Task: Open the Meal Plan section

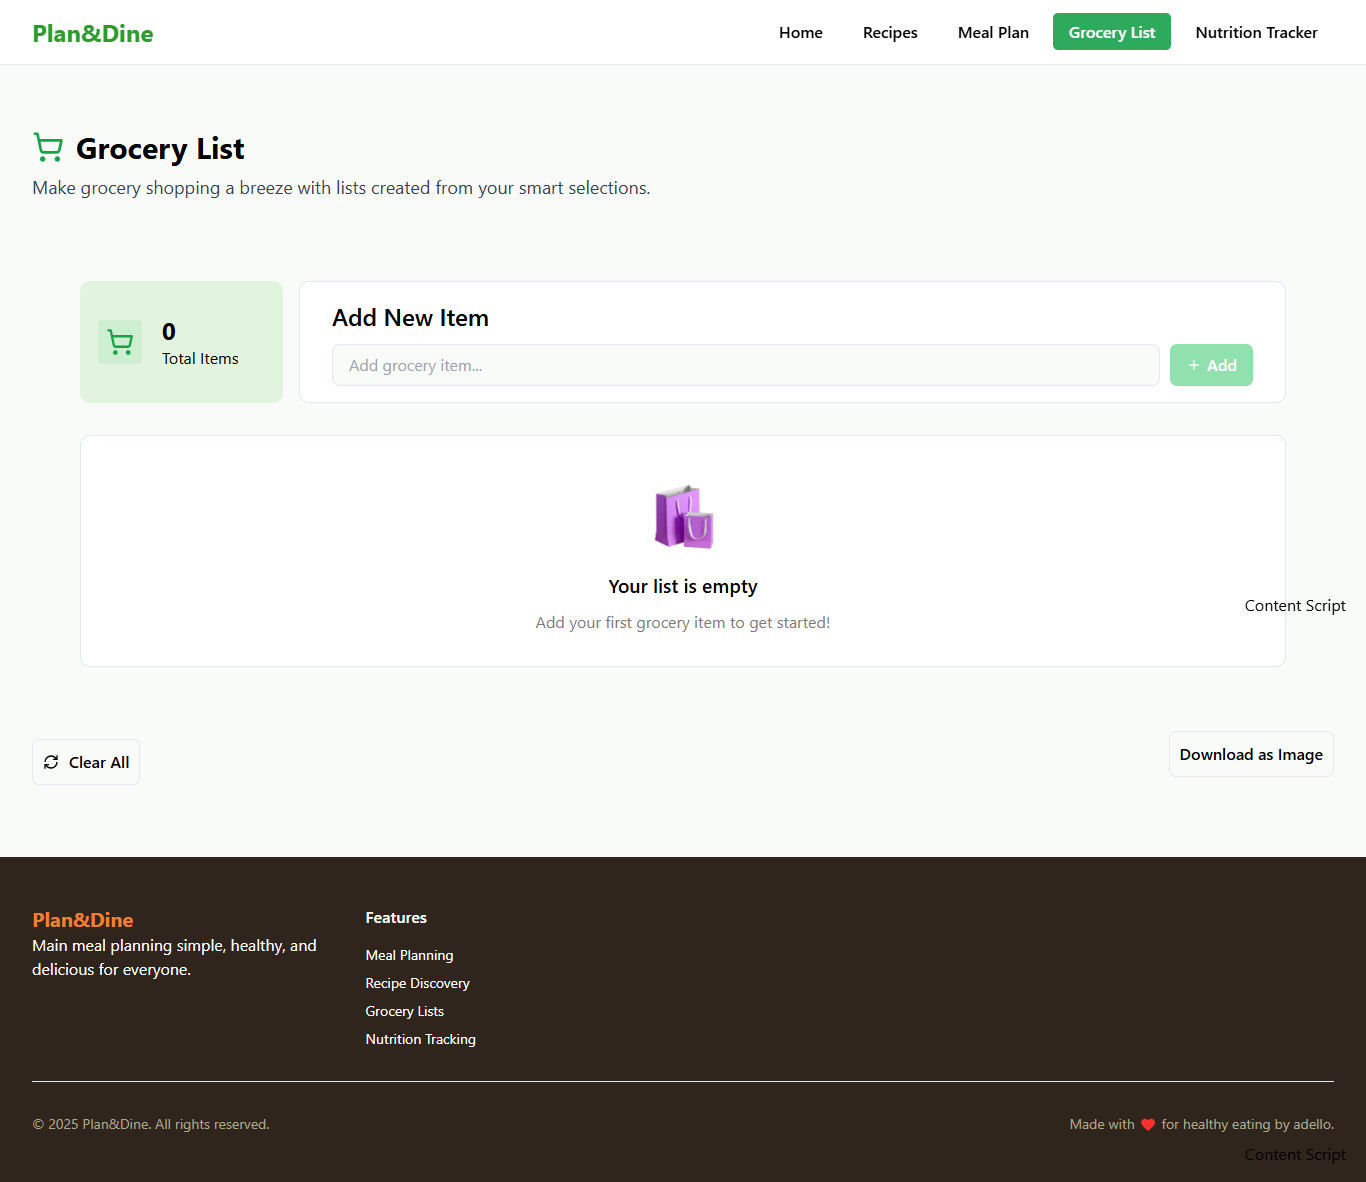Action: (993, 32)
